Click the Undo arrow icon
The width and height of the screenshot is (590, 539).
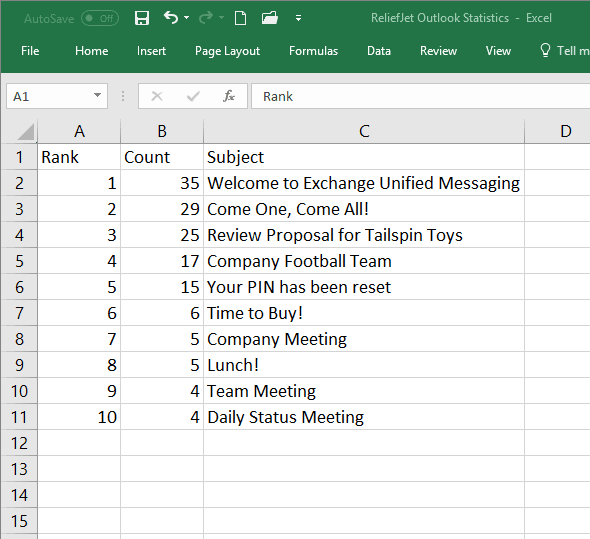[x=171, y=17]
